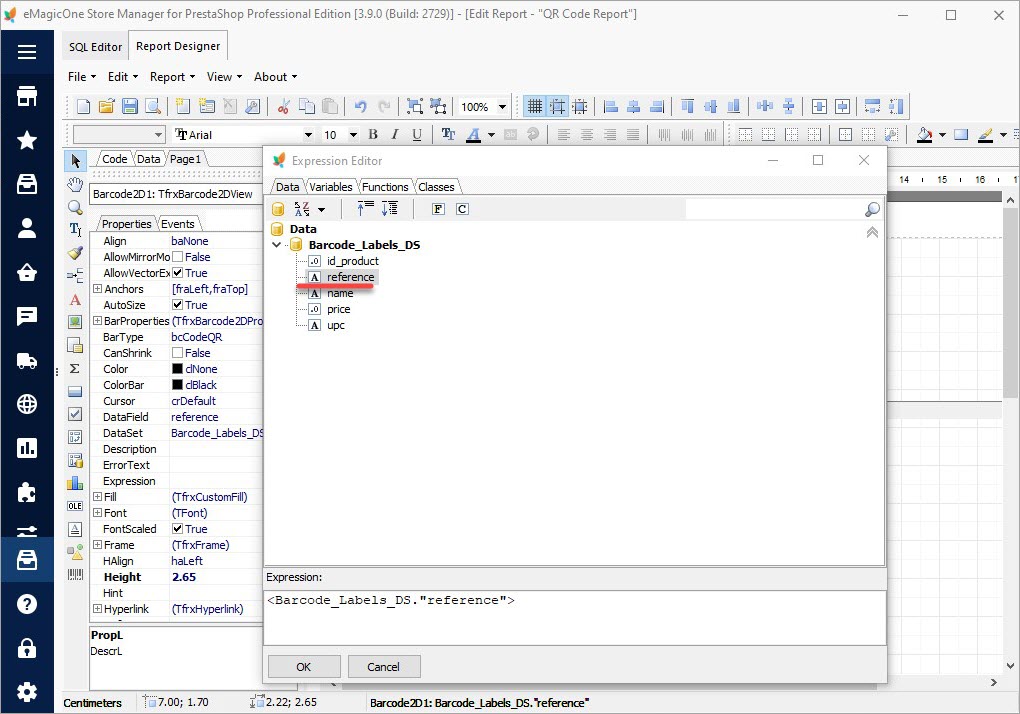Switch to the Functions tab
The height and width of the screenshot is (714, 1020).
[384, 187]
